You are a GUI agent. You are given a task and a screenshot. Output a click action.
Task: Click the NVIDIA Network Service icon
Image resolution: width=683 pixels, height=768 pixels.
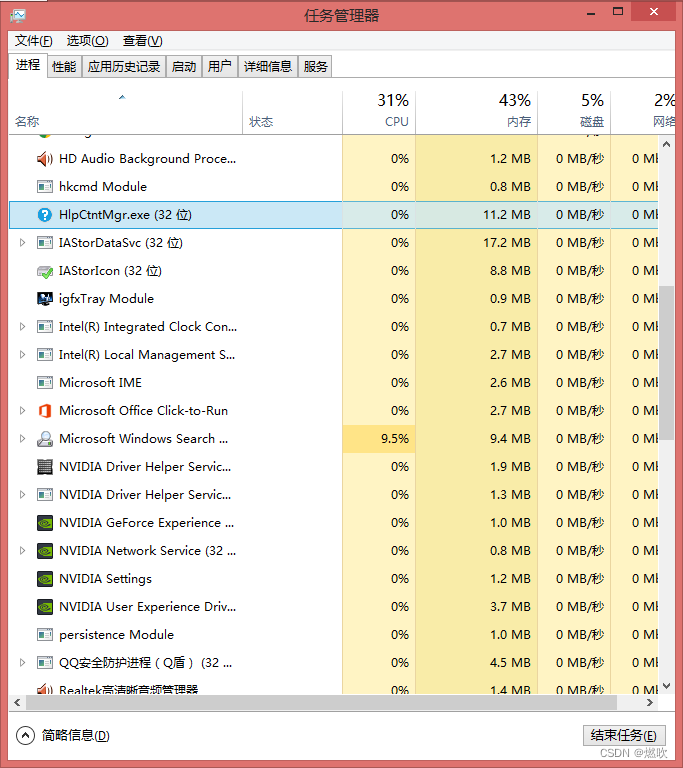click(45, 551)
